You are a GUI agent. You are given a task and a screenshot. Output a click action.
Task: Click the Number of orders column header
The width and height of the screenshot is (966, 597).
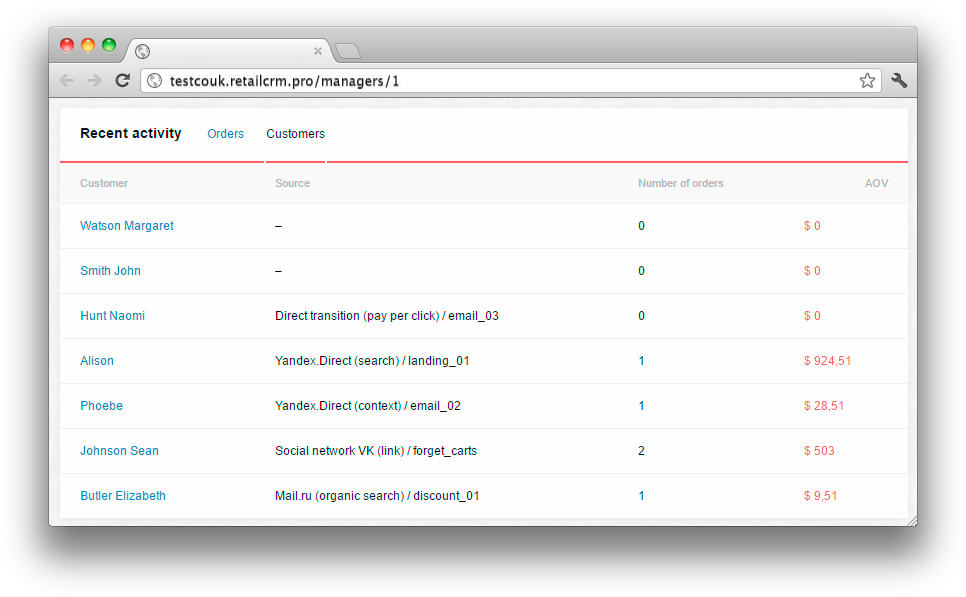tap(681, 183)
